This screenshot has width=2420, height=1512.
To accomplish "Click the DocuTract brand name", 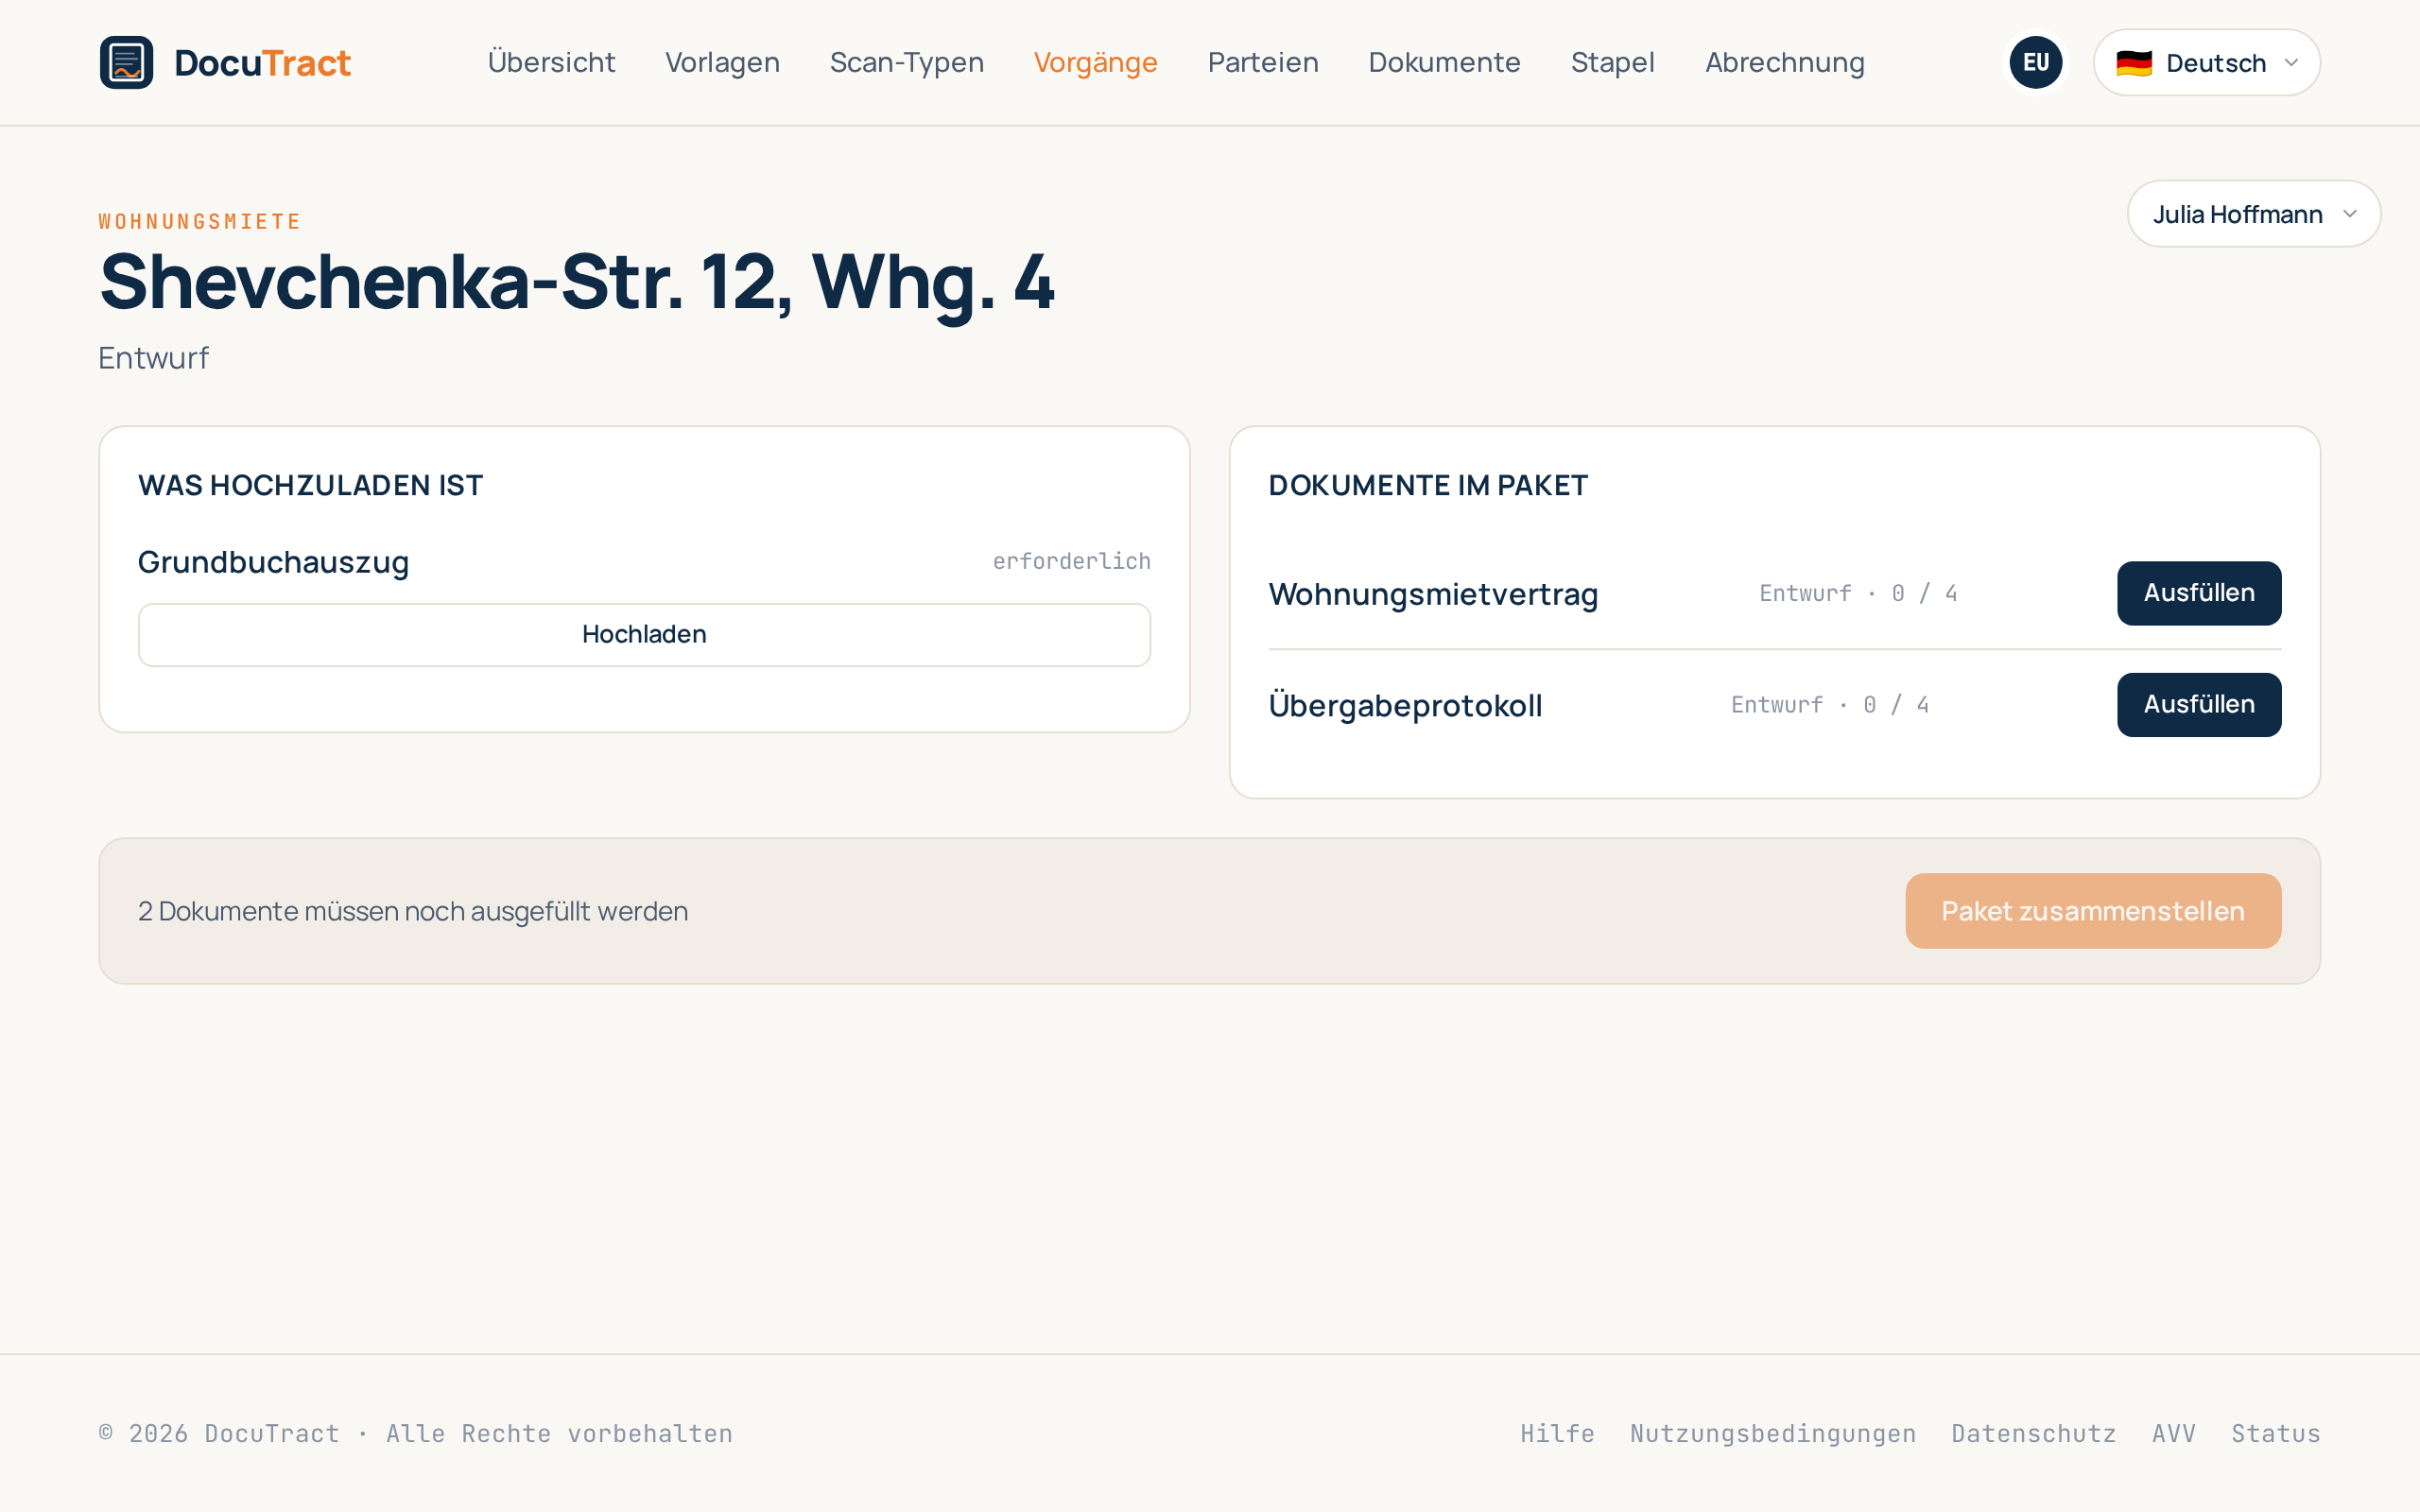I will click(262, 63).
